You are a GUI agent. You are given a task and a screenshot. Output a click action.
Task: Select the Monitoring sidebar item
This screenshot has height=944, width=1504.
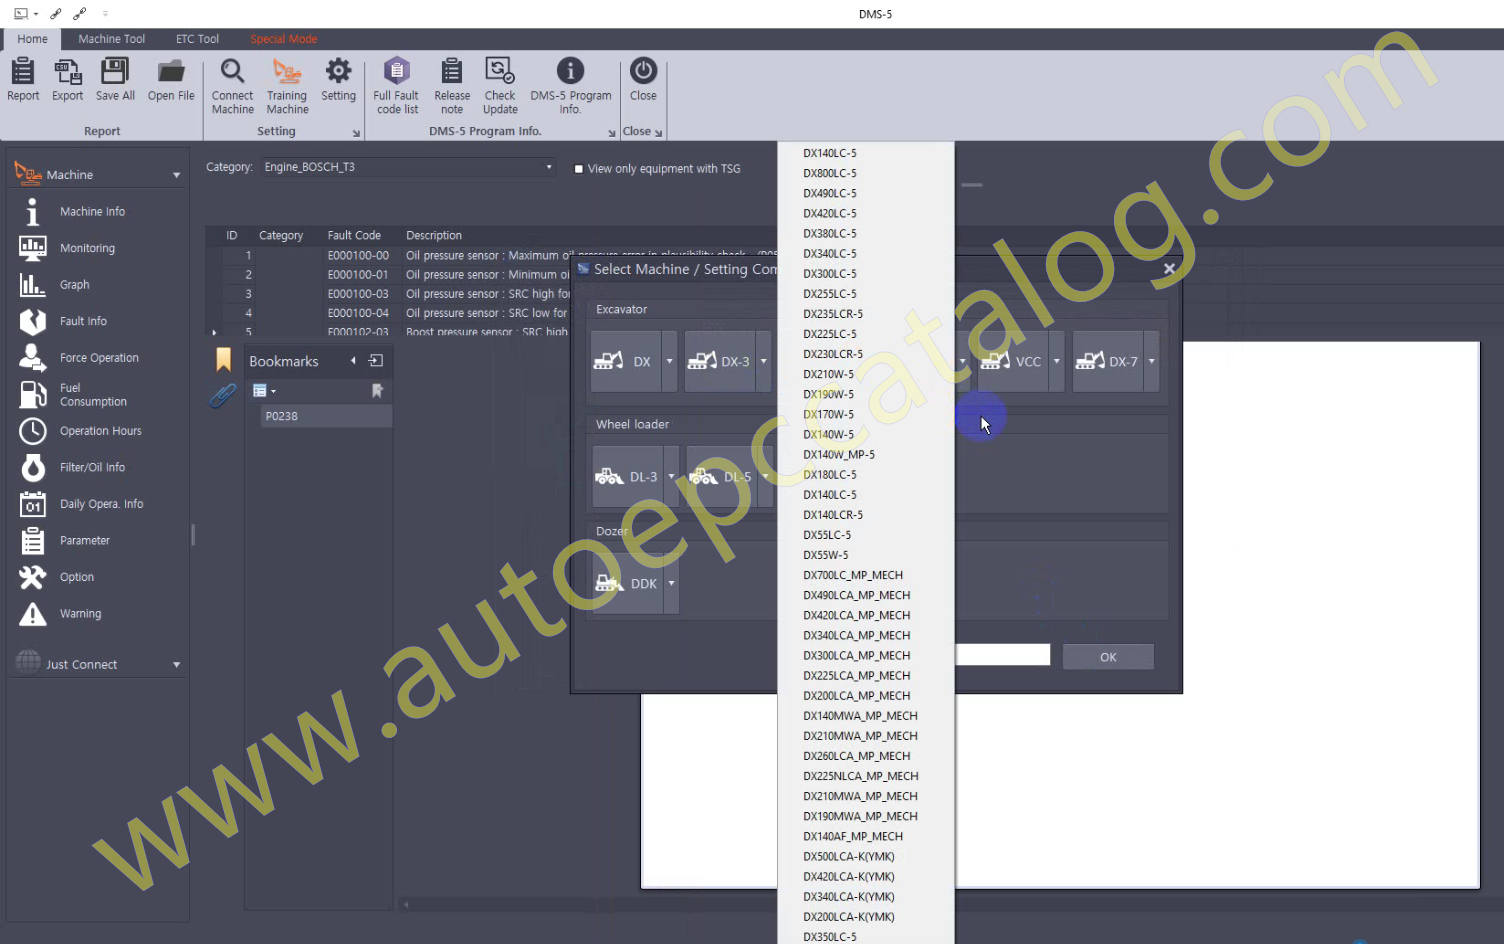point(87,248)
